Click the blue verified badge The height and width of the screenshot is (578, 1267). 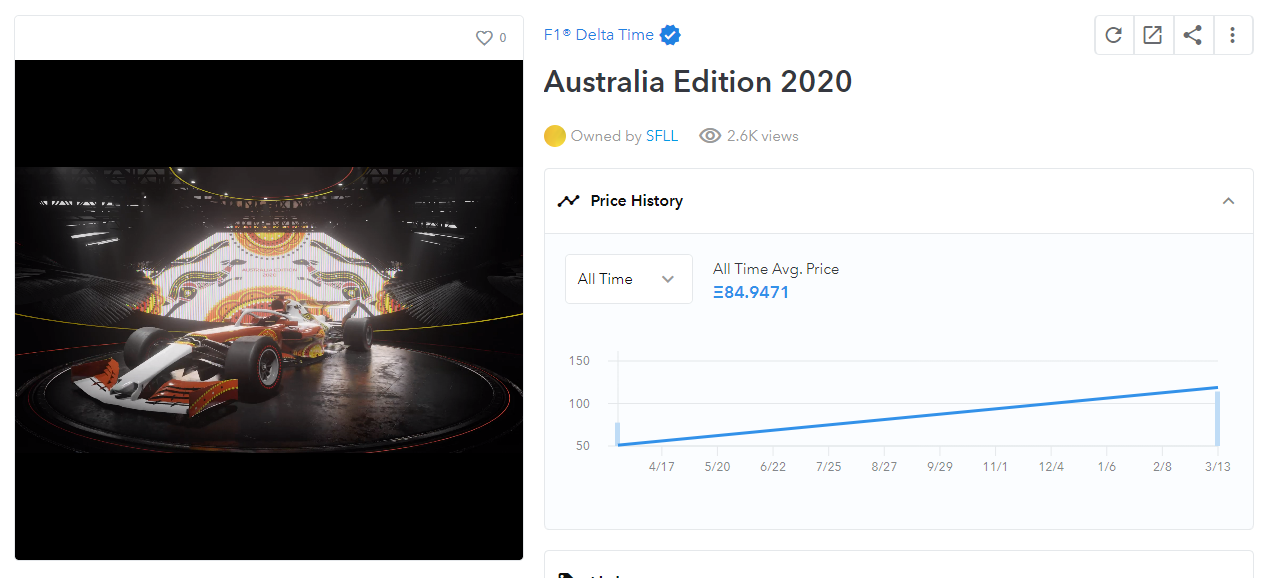[x=671, y=35]
